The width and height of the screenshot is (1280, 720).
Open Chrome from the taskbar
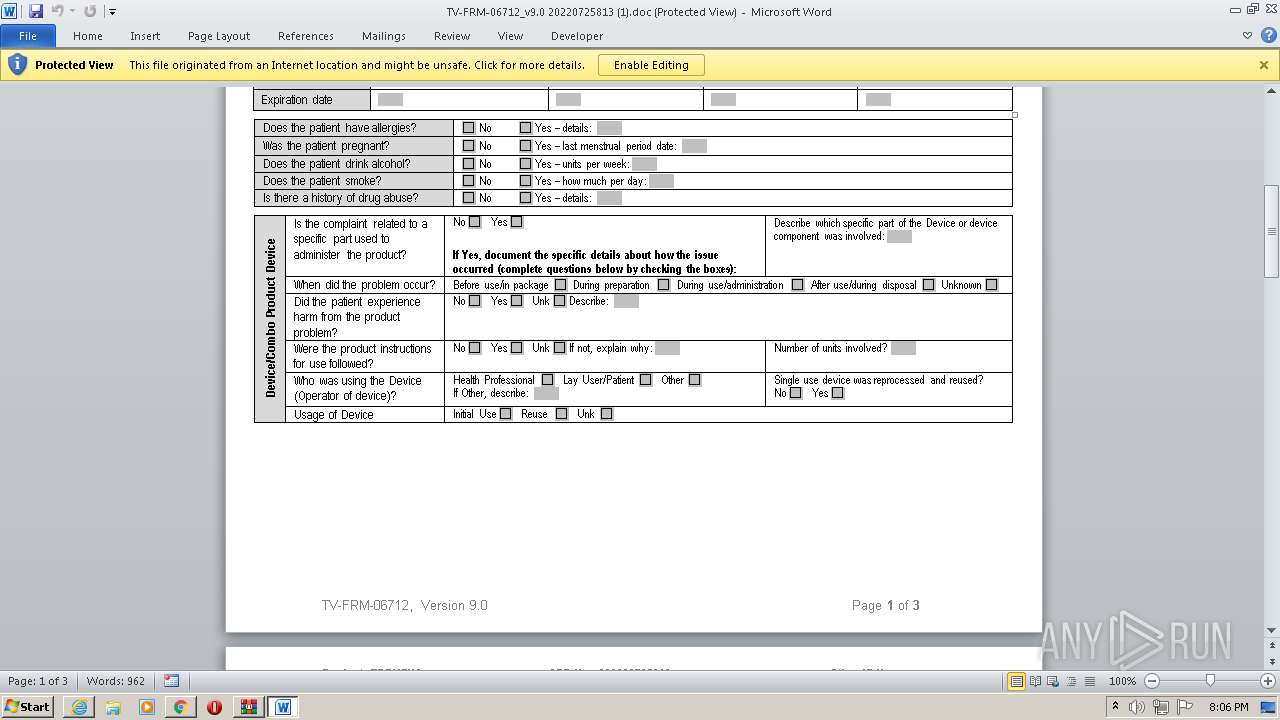(x=180, y=707)
